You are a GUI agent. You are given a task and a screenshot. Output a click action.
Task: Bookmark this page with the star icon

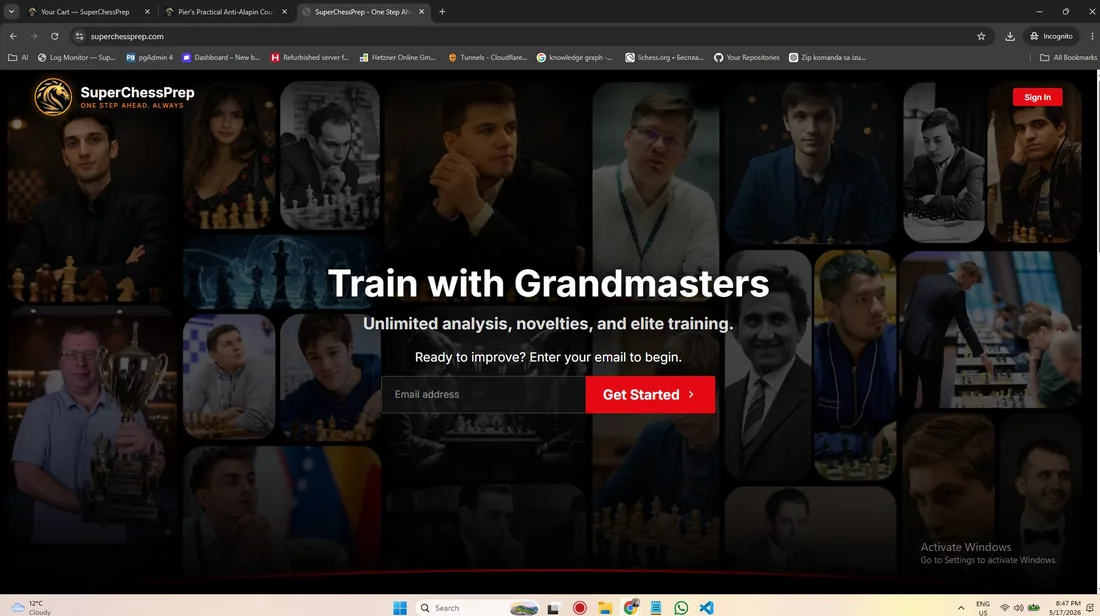coord(981,36)
